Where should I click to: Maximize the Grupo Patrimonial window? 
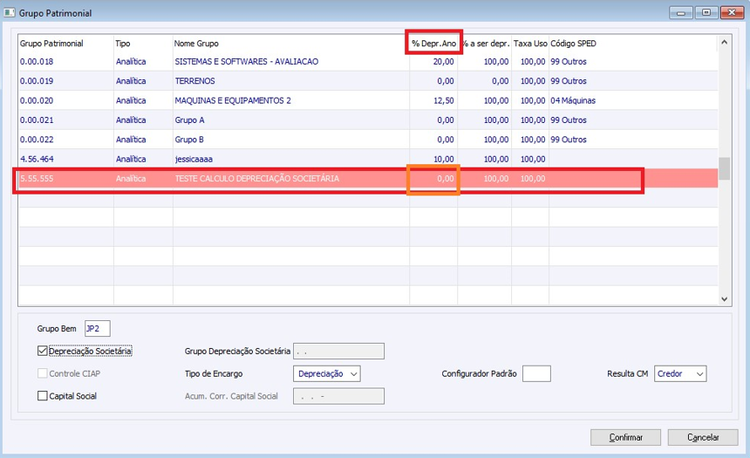point(706,12)
